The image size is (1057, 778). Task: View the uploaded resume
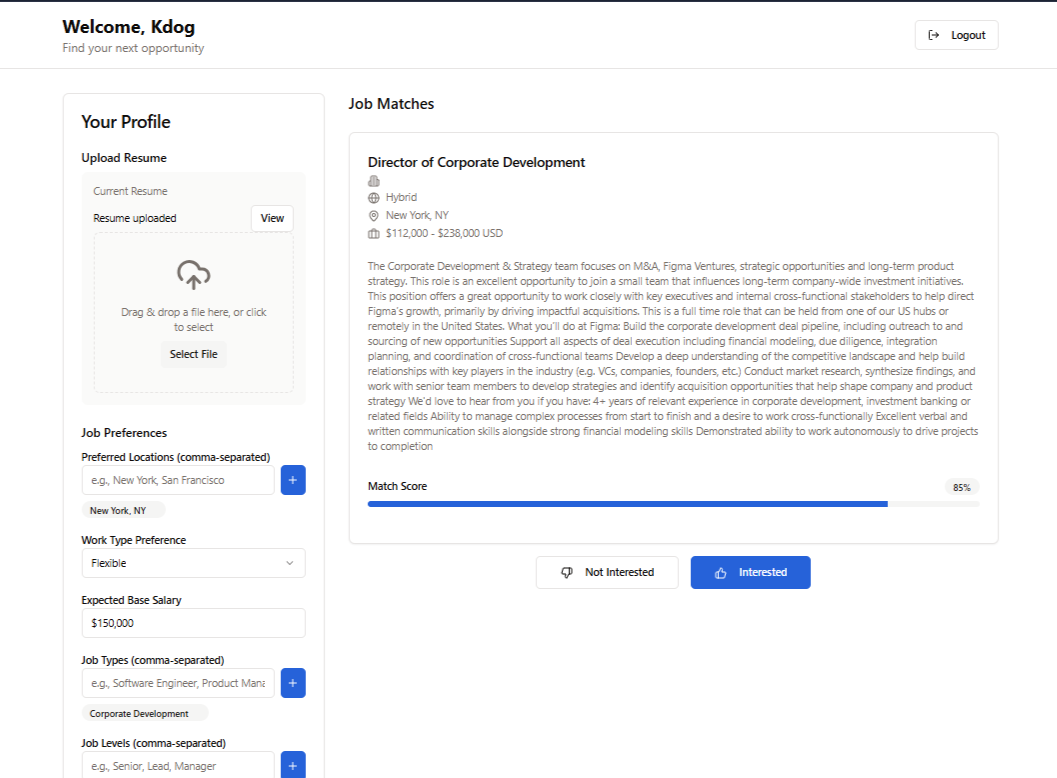[x=272, y=218]
